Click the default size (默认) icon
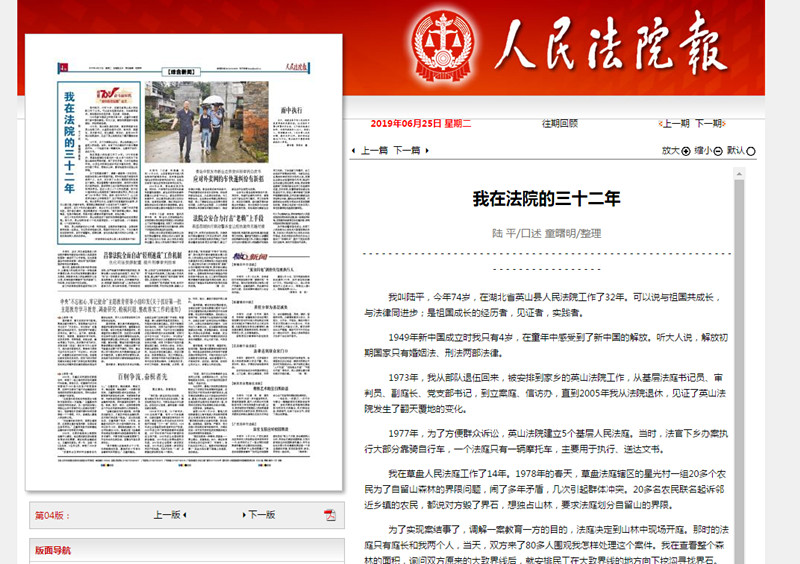Viewport: 800px width, 564px height. [751, 151]
